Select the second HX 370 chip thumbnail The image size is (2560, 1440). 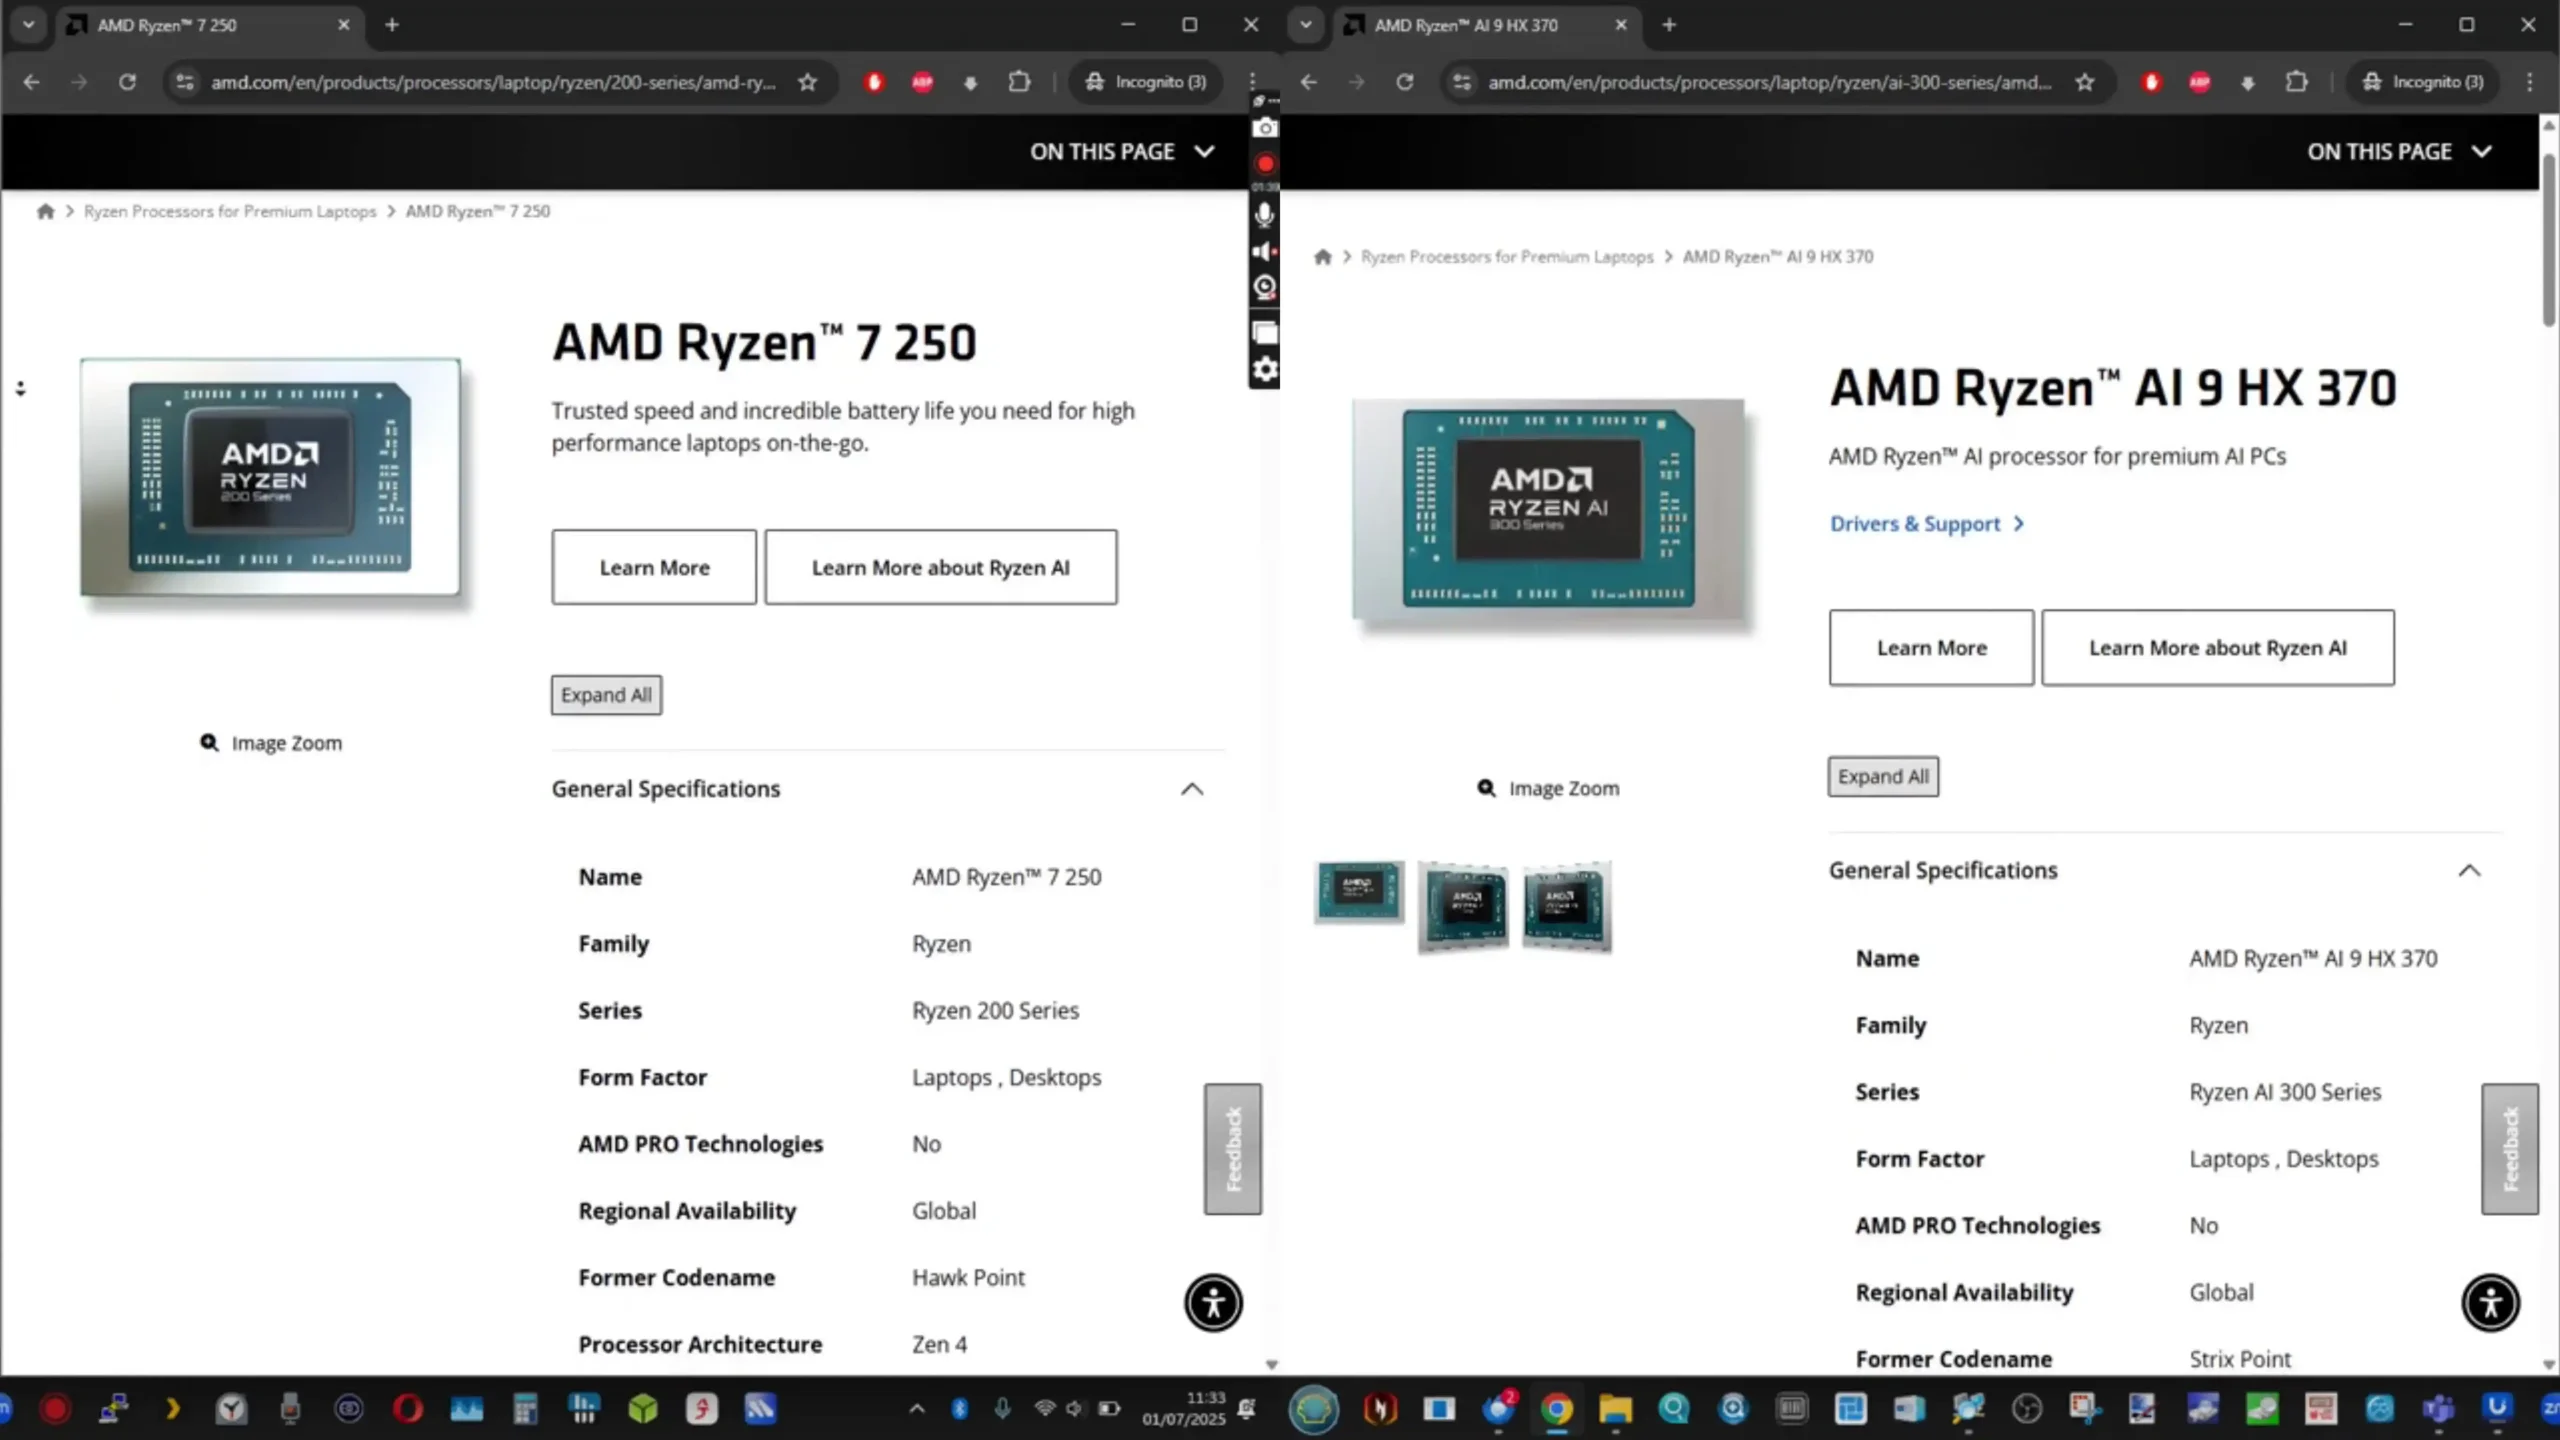tap(1463, 906)
